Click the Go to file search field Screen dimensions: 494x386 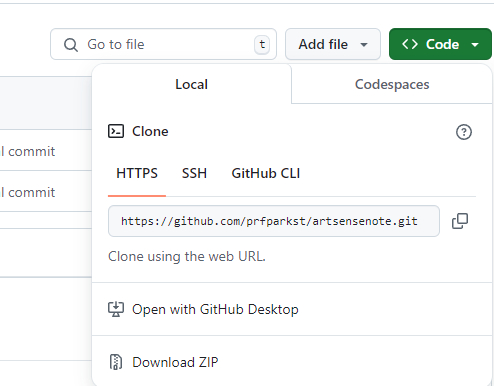click(x=163, y=44)
